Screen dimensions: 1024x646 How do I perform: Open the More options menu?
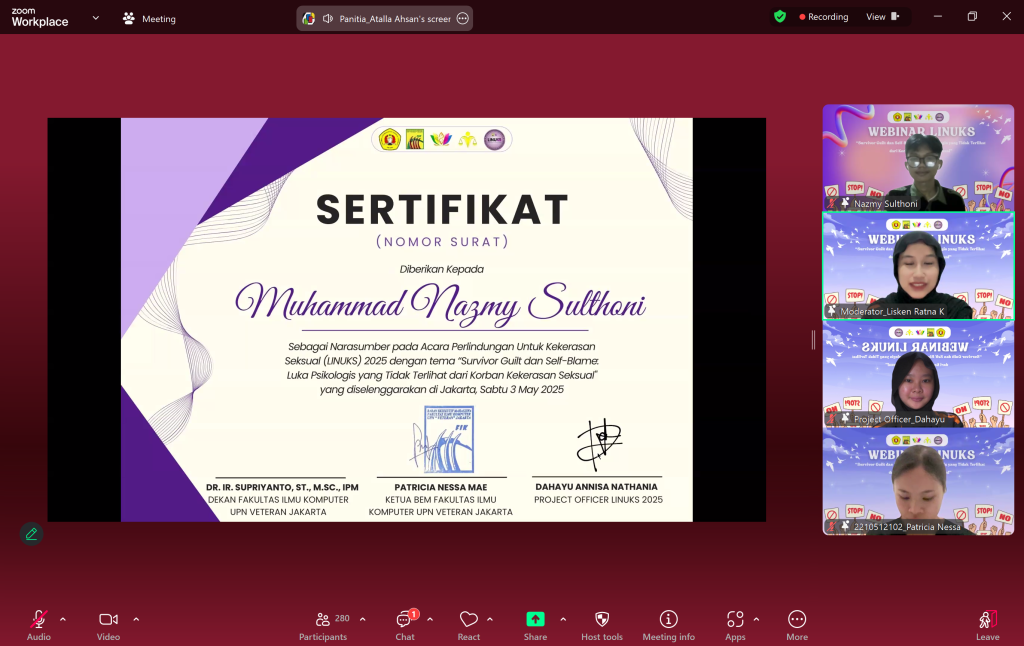pyautogui.click(x=797, y=625)
